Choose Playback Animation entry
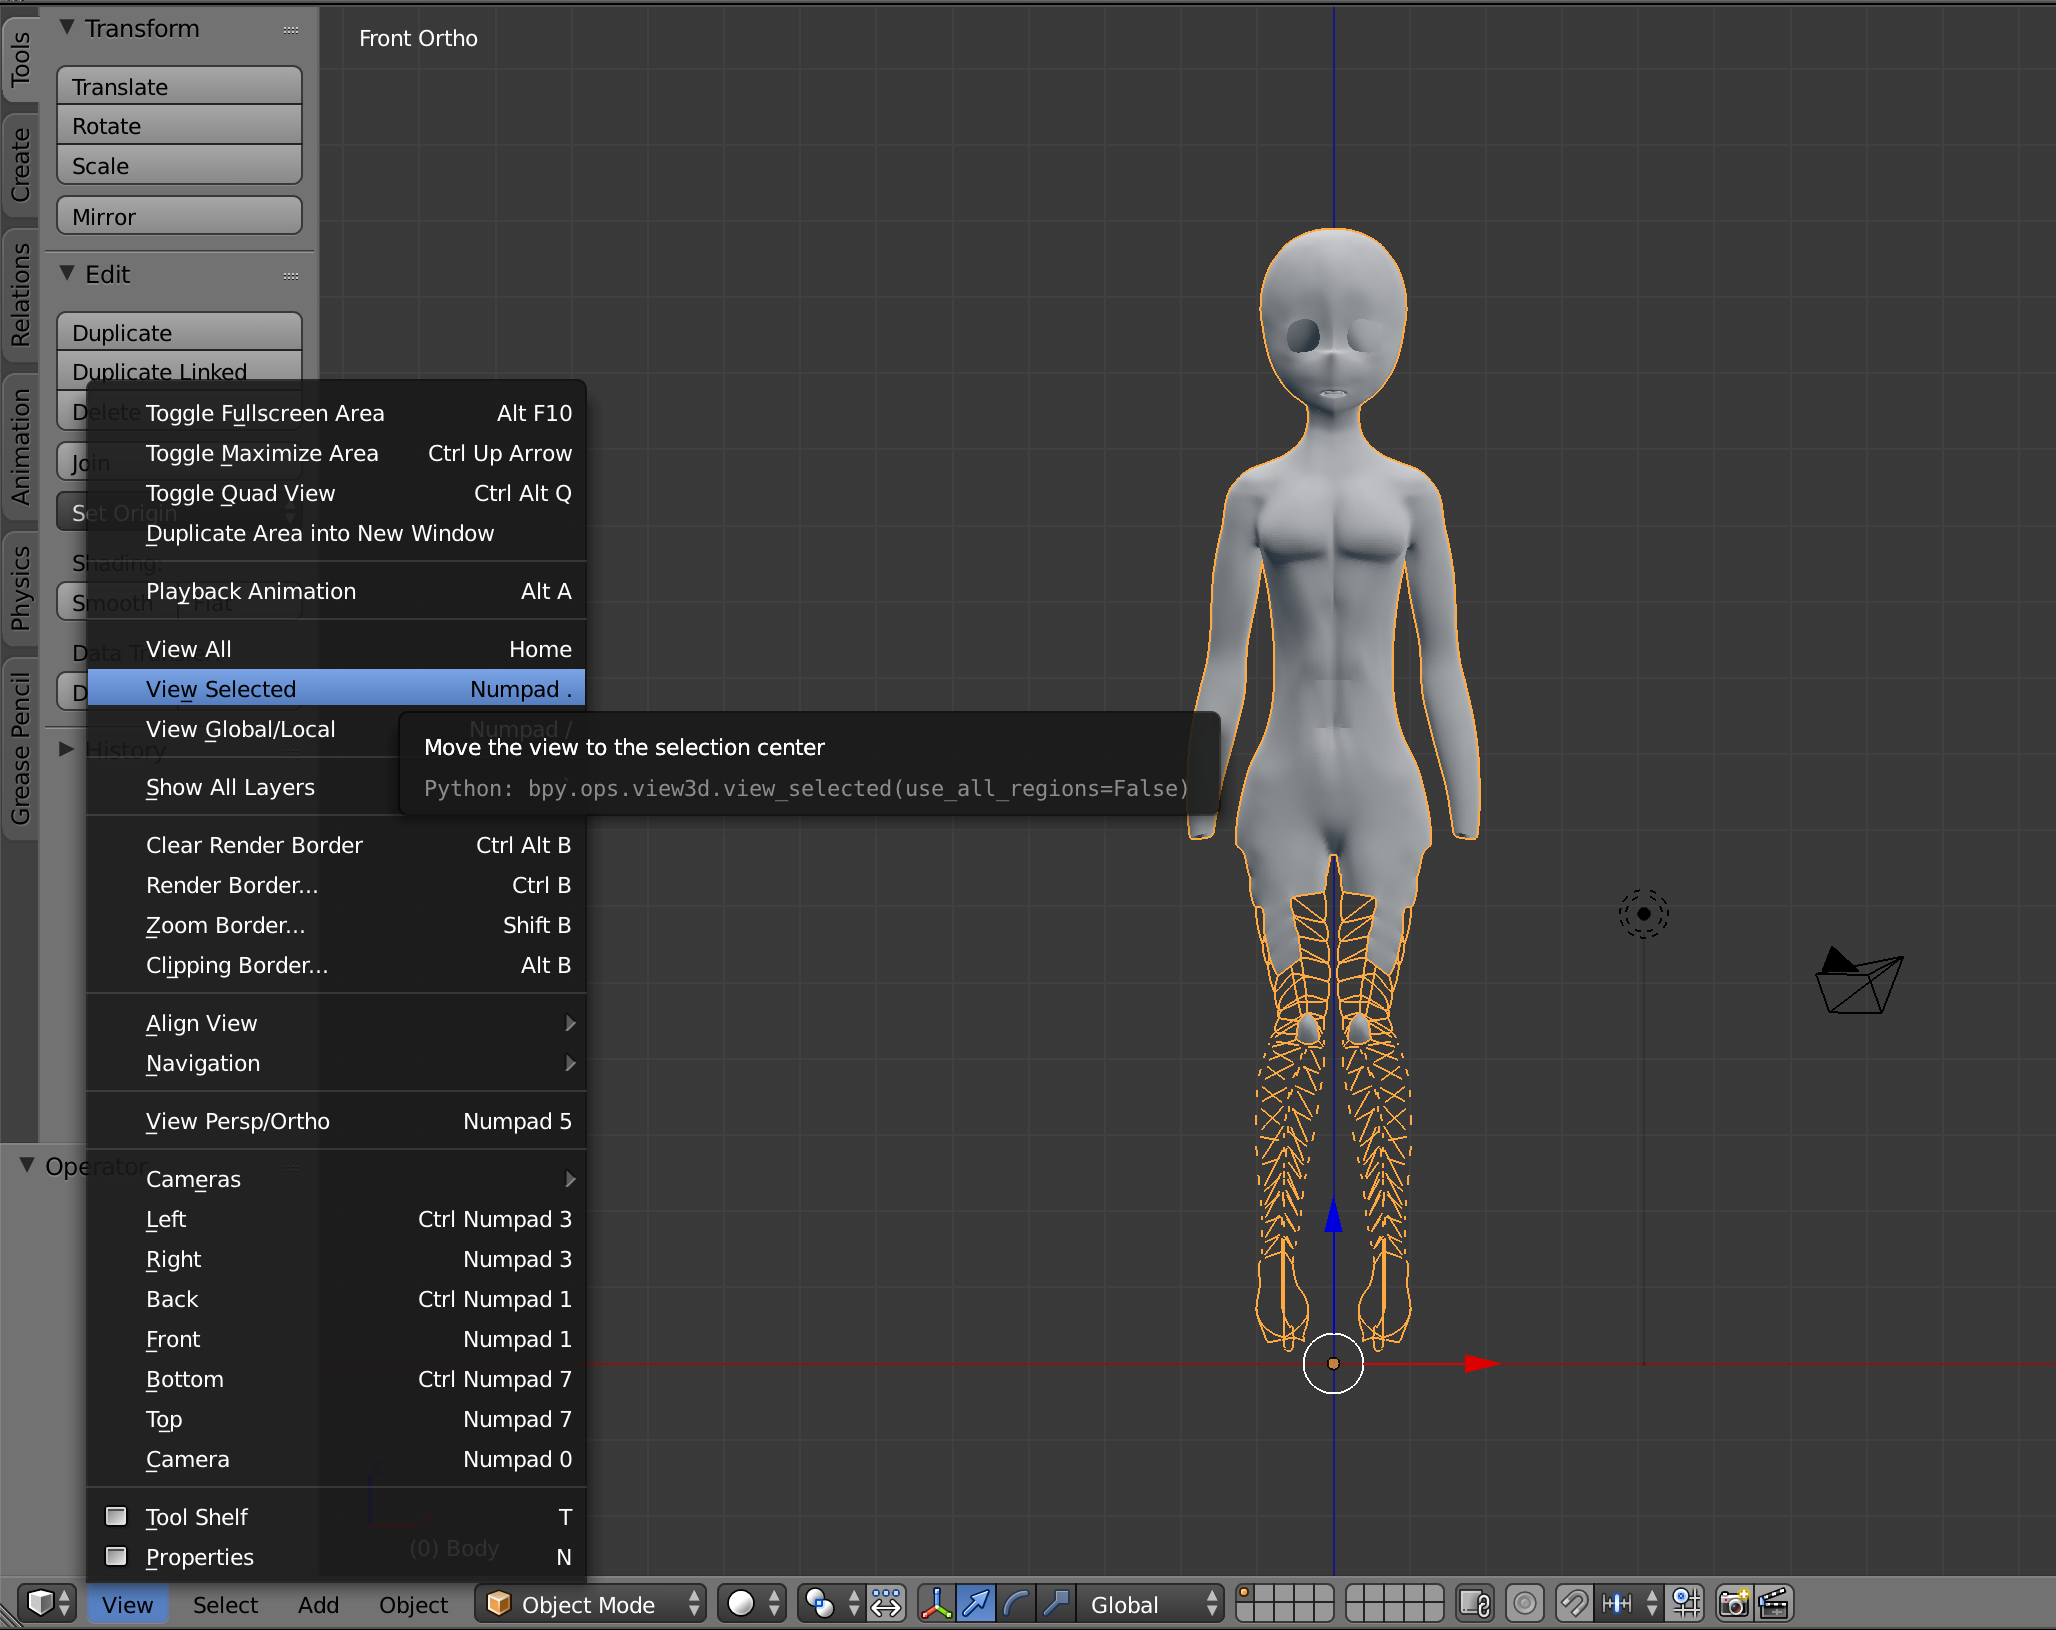The image size is (2056, 1630). pyautogui.click(x=336, y=591)
